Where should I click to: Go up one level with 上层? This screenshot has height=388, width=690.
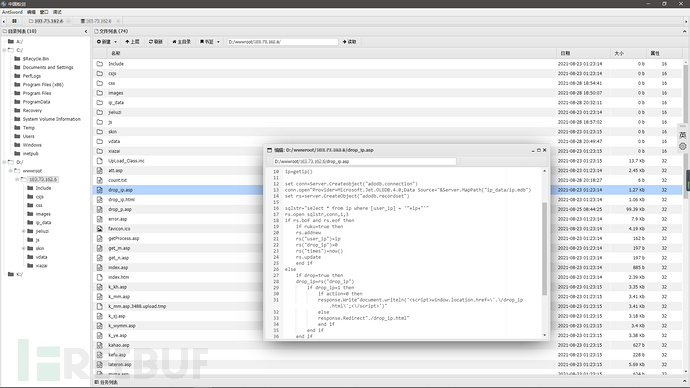132,42
